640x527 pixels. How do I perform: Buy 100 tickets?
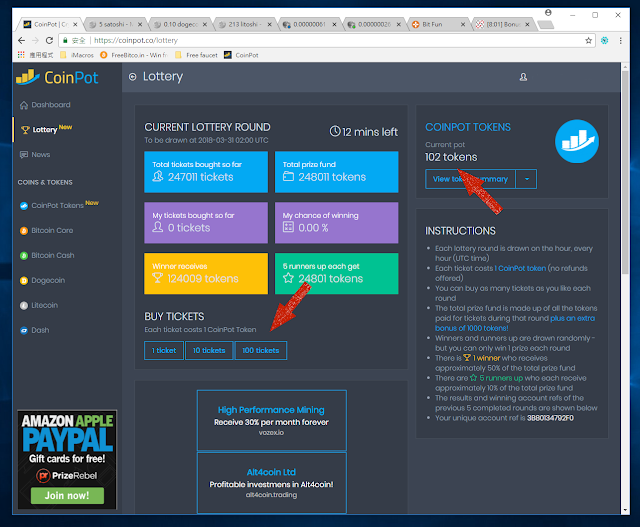[261, 350]
